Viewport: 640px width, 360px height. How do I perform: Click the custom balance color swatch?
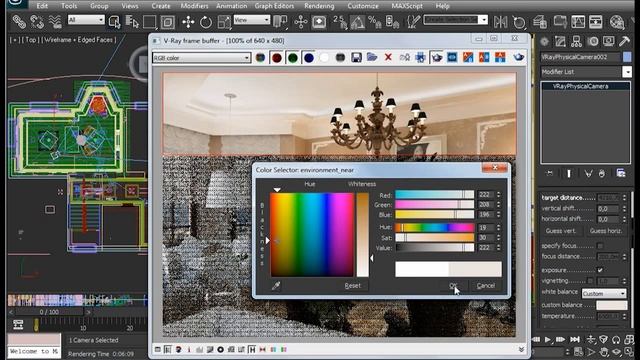tap(611, 305)
